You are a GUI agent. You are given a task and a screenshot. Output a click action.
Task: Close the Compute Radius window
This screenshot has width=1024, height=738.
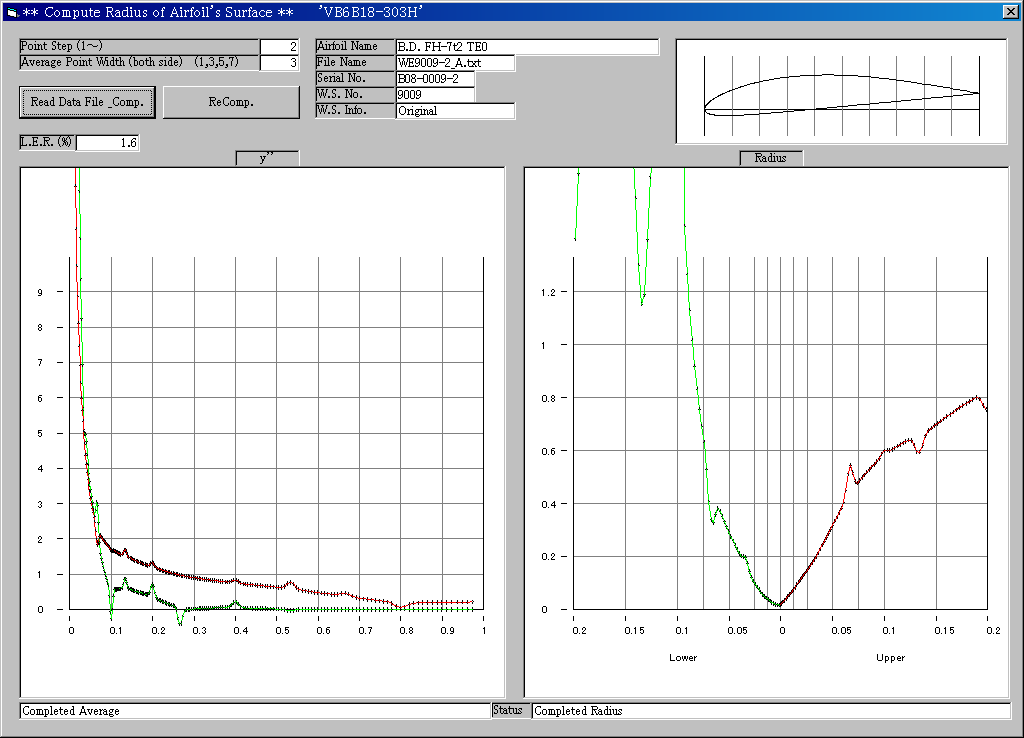pyautogui.click(x=1010, y=12)
